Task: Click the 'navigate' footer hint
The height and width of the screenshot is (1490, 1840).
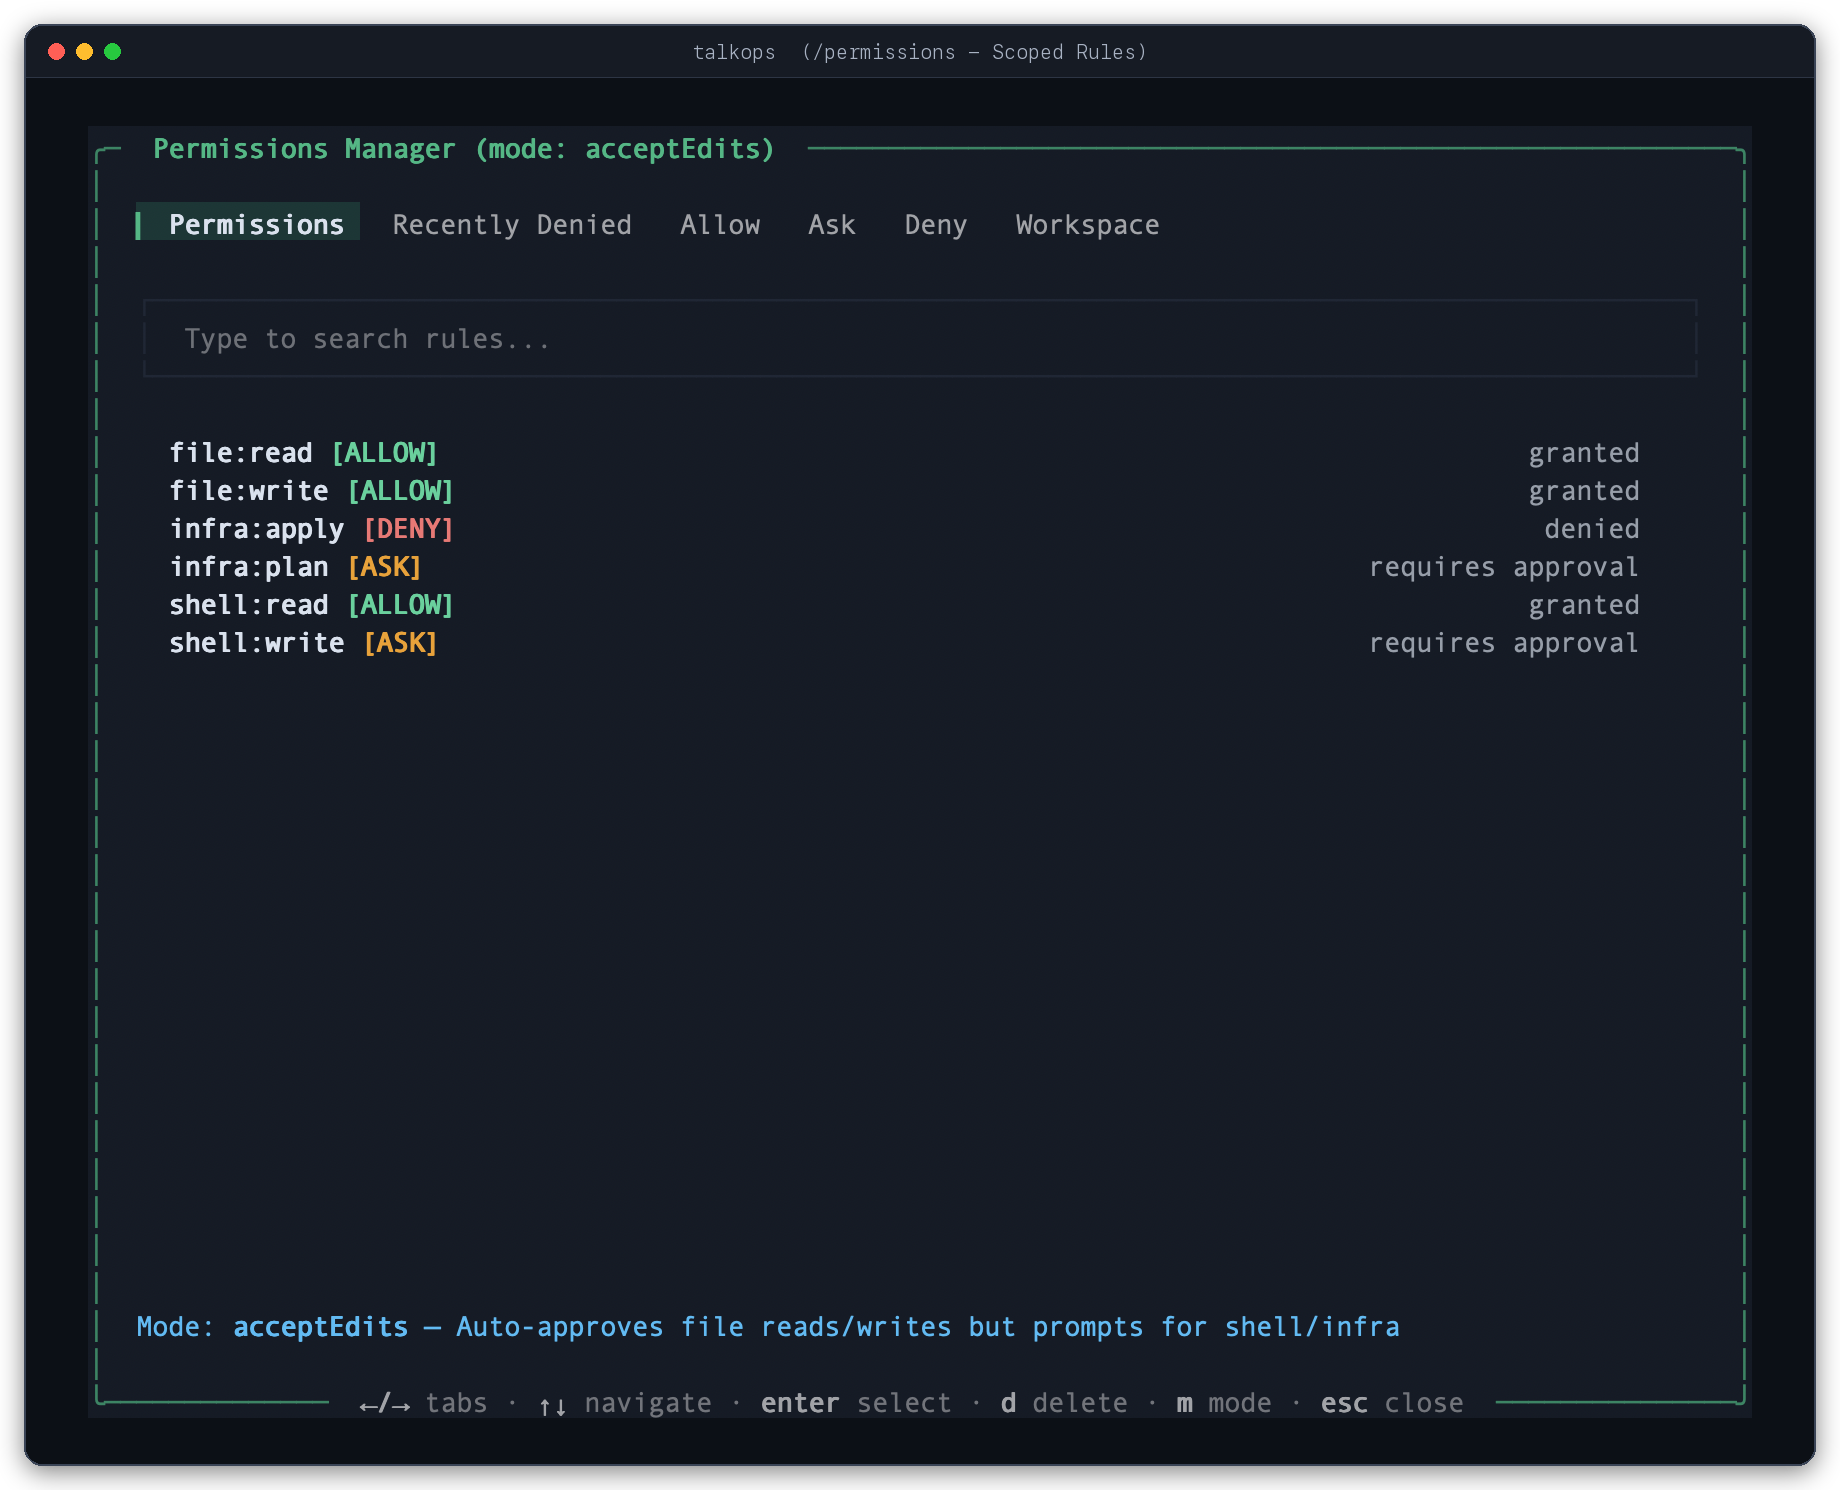Action: click(x=626, y=1403)
